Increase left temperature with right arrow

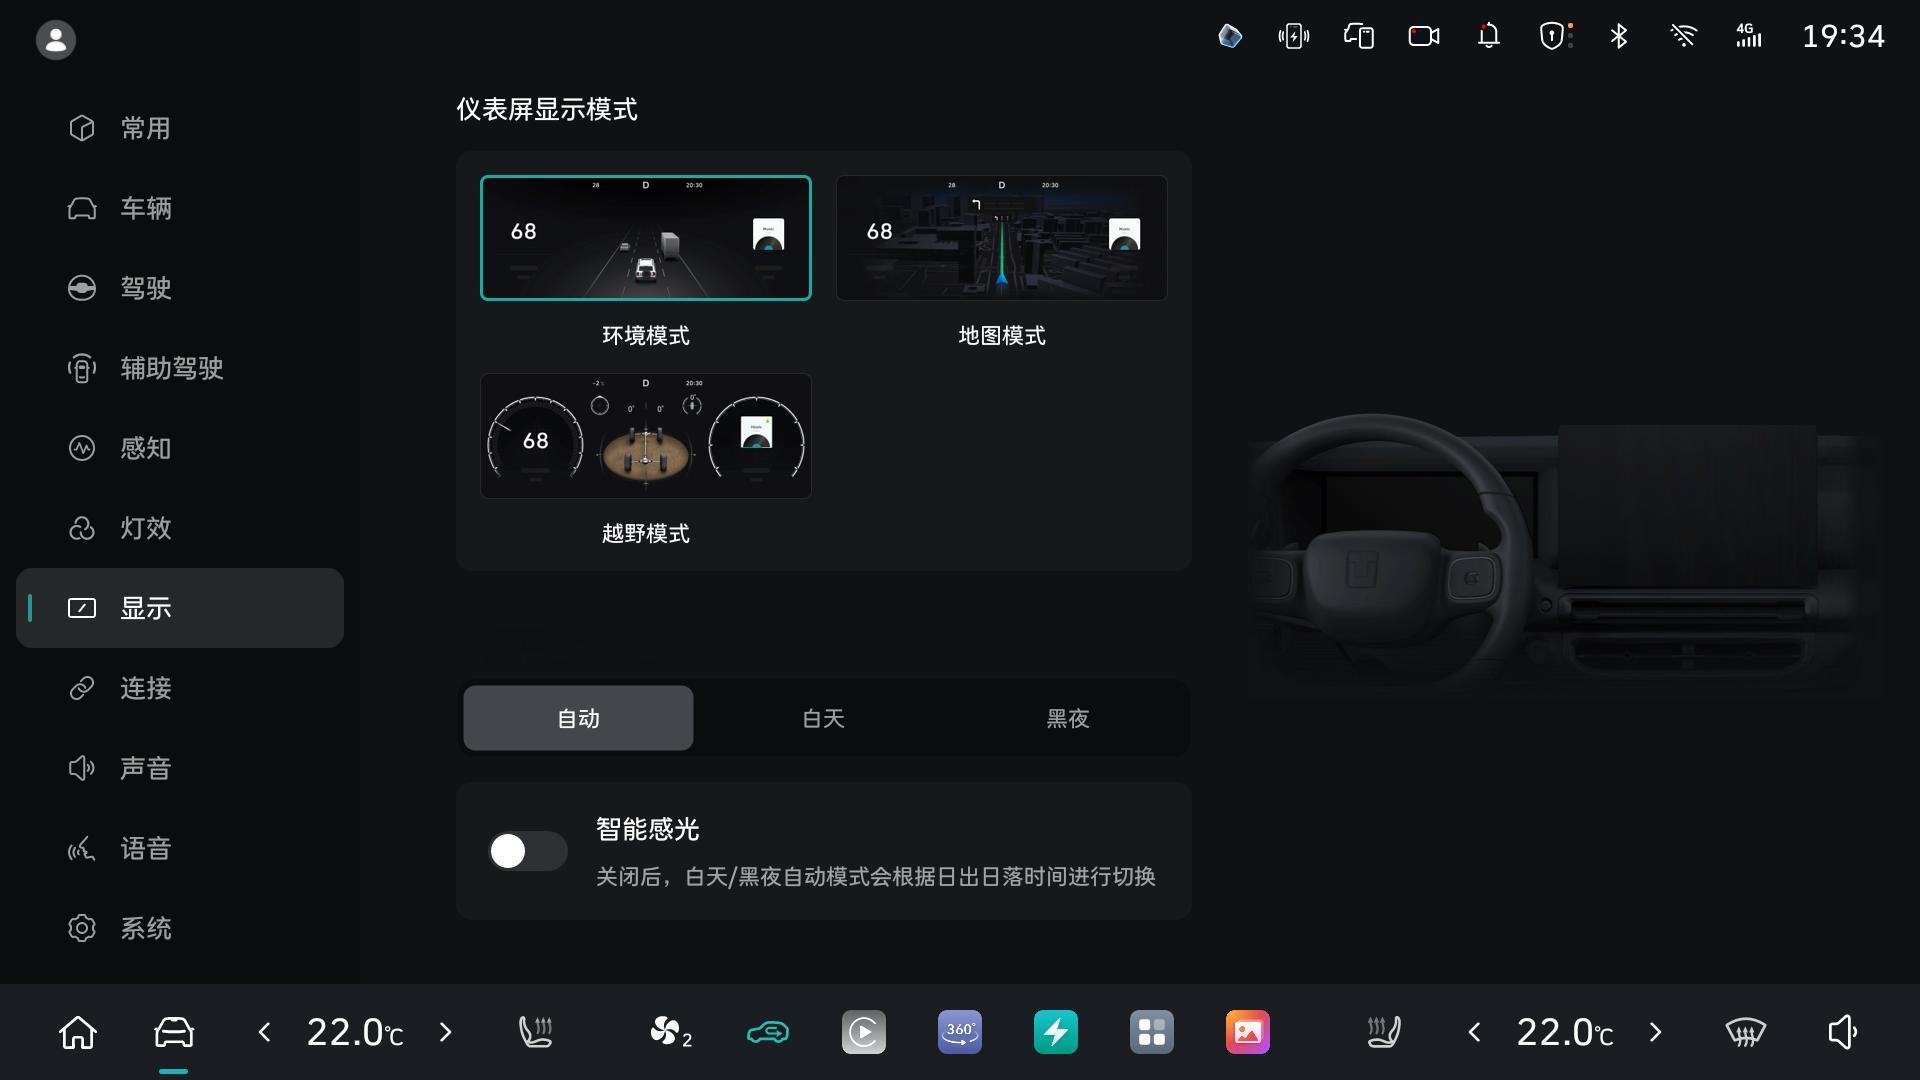[x=445, y=1032]
